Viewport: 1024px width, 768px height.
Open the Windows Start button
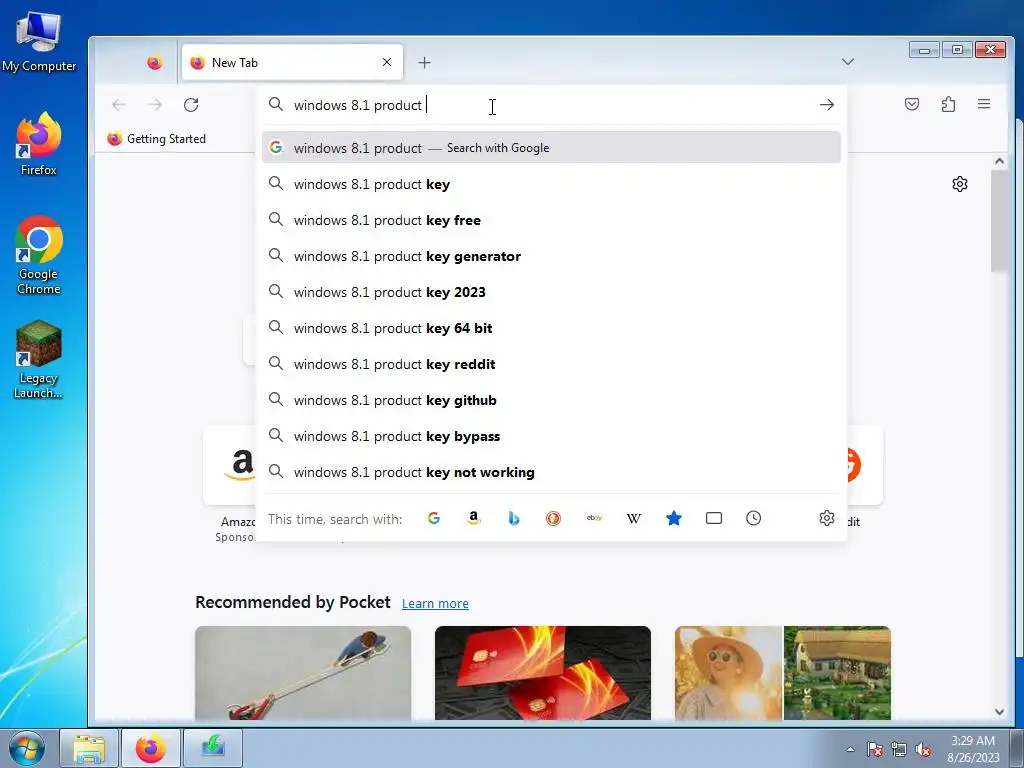[27, 748]
